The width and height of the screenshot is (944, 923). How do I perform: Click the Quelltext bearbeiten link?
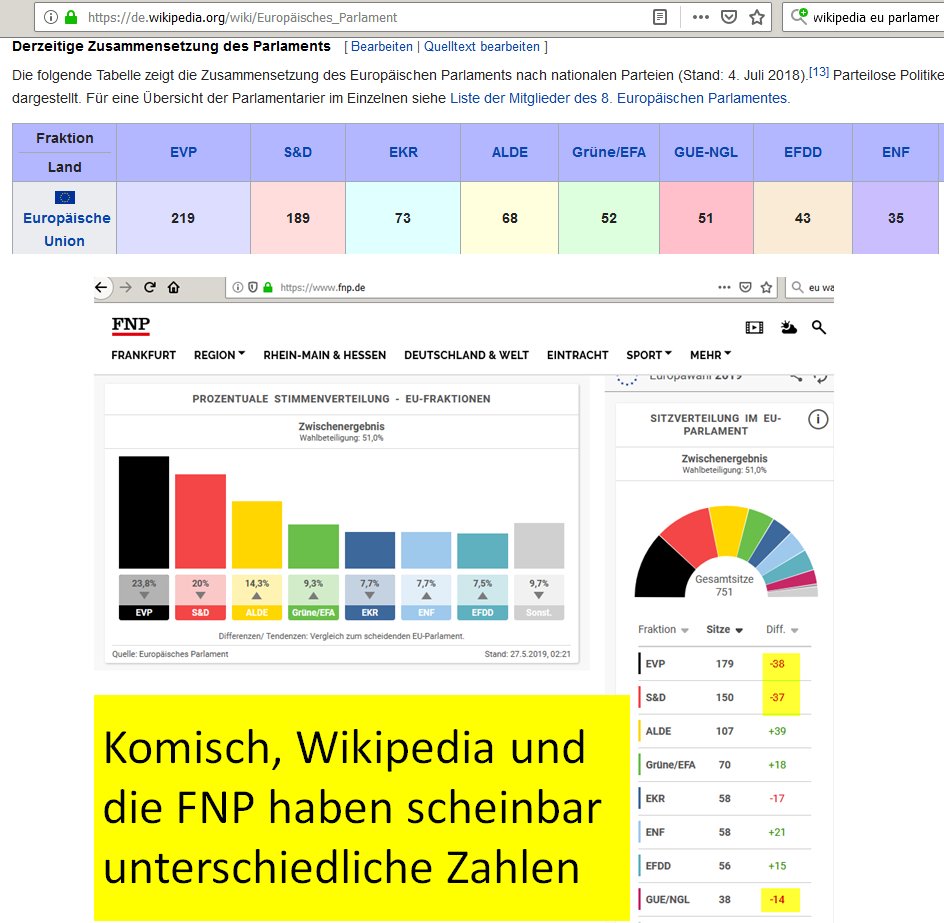tap(482, 46)
